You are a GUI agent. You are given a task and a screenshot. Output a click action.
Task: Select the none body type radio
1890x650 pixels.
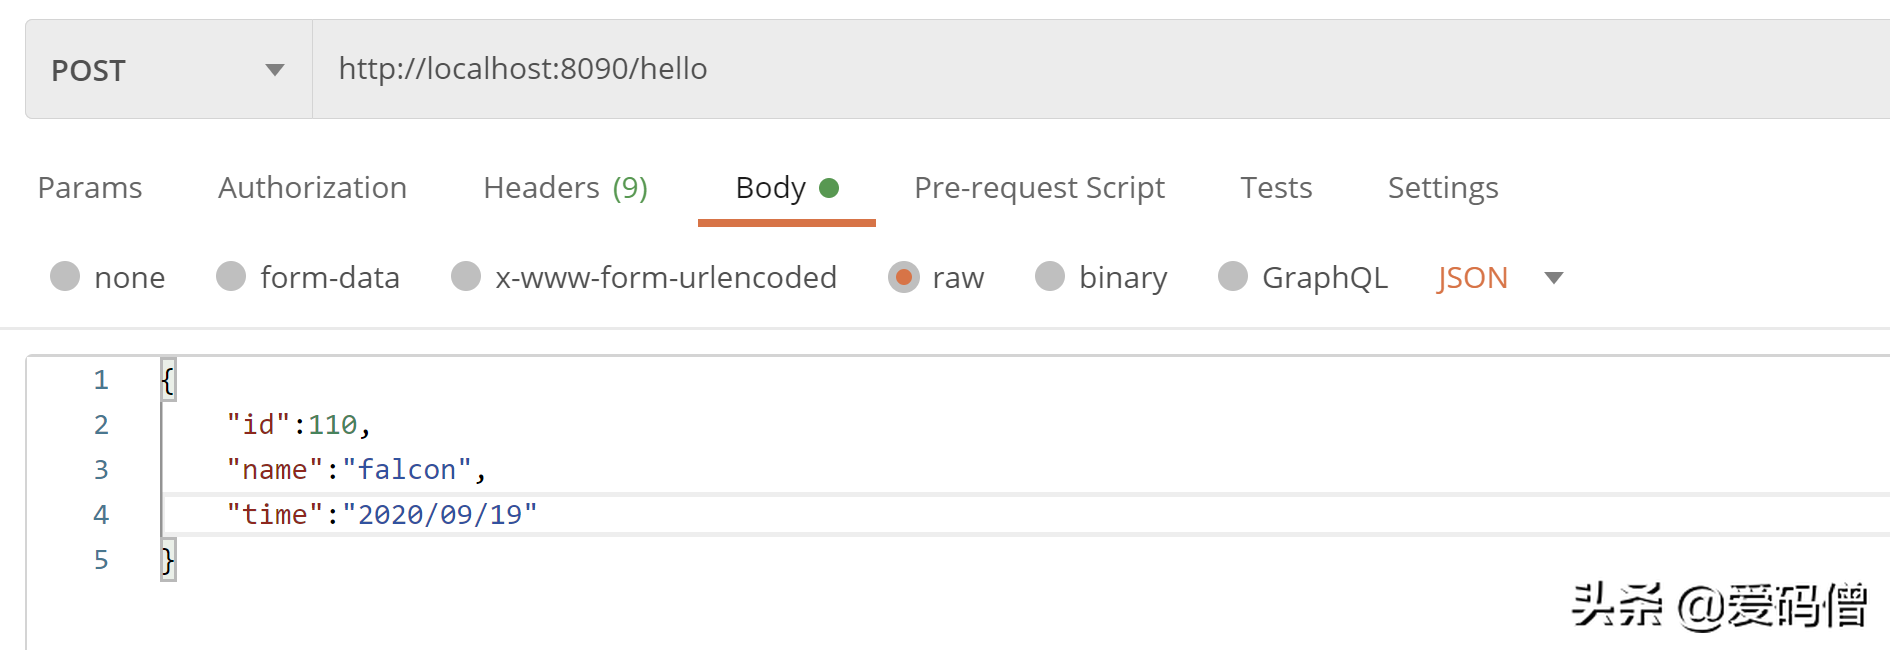coord(66,277)
